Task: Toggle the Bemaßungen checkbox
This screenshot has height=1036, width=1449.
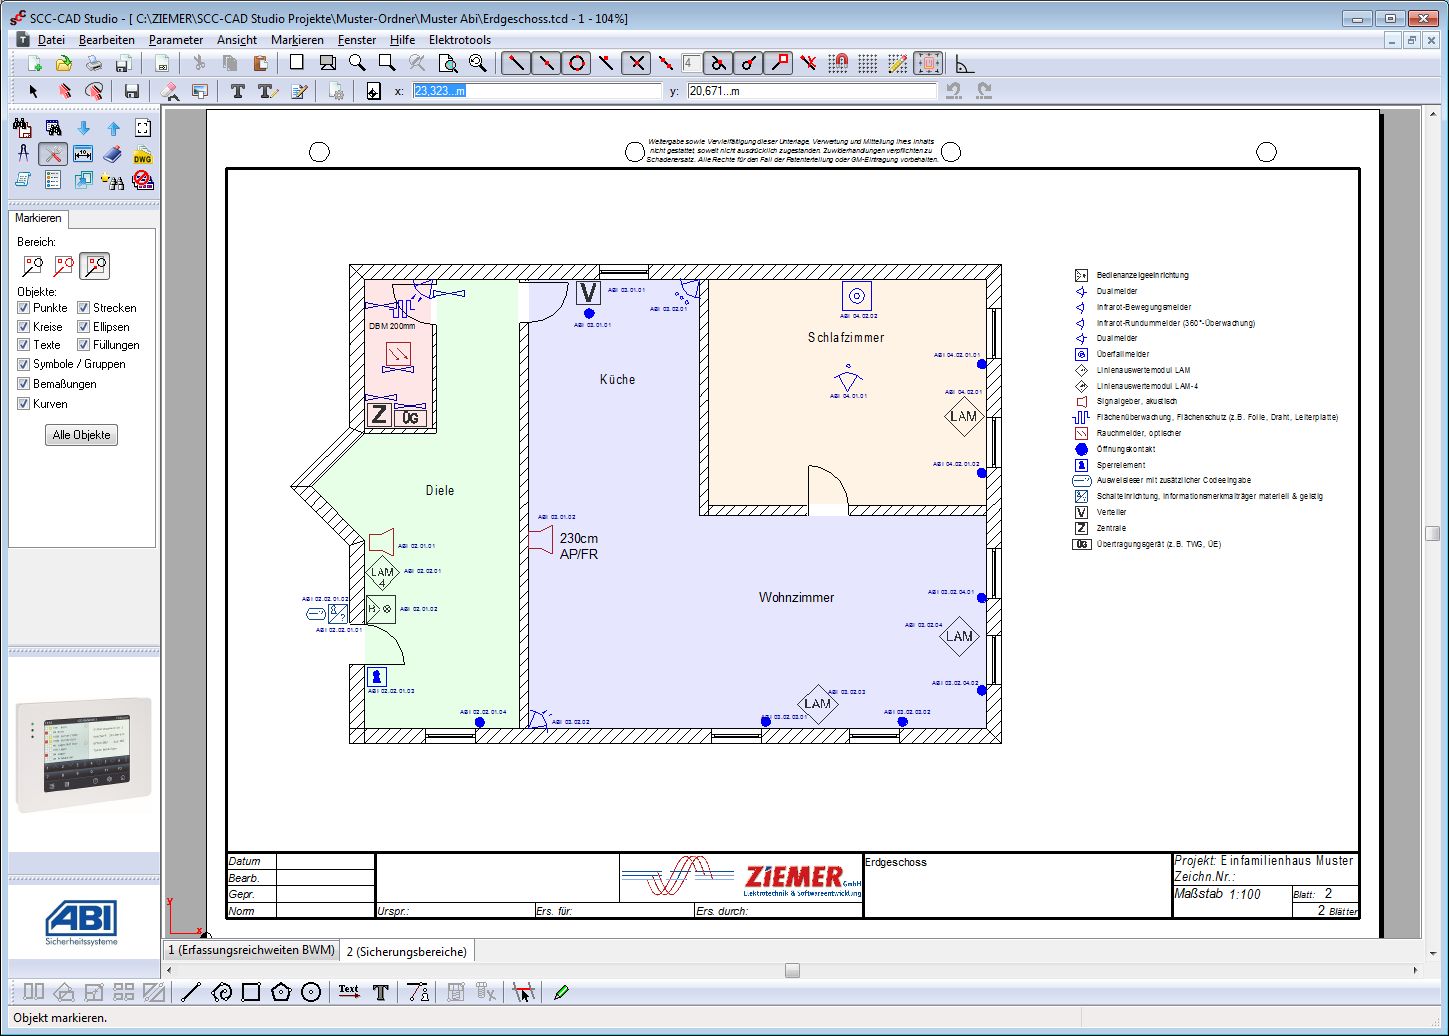Action: [x=23, y=384]
